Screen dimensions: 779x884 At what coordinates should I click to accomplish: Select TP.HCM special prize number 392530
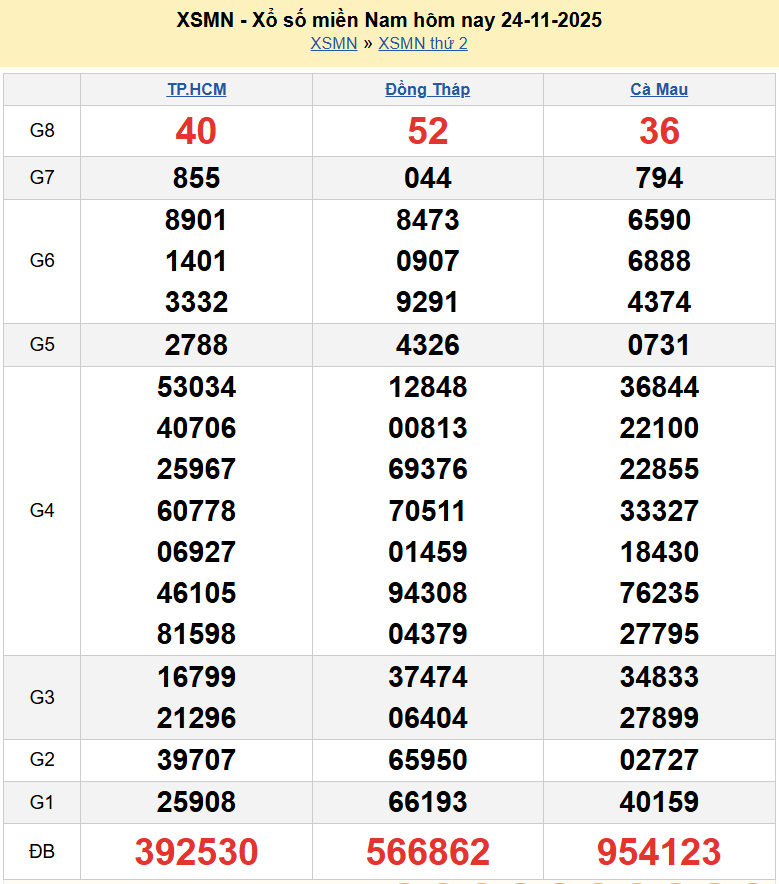pyautogui.click(x=196, y=852)
